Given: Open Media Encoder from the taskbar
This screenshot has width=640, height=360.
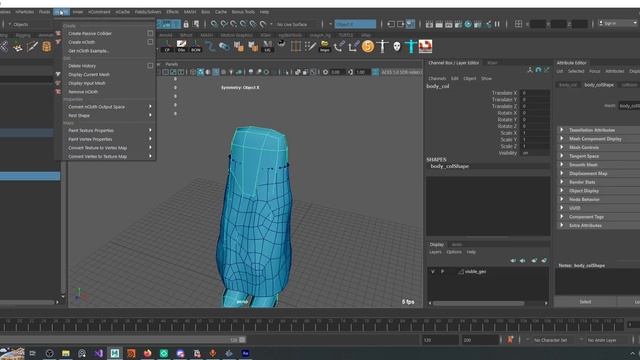Looking at the screenshot, I should (245, 353).
